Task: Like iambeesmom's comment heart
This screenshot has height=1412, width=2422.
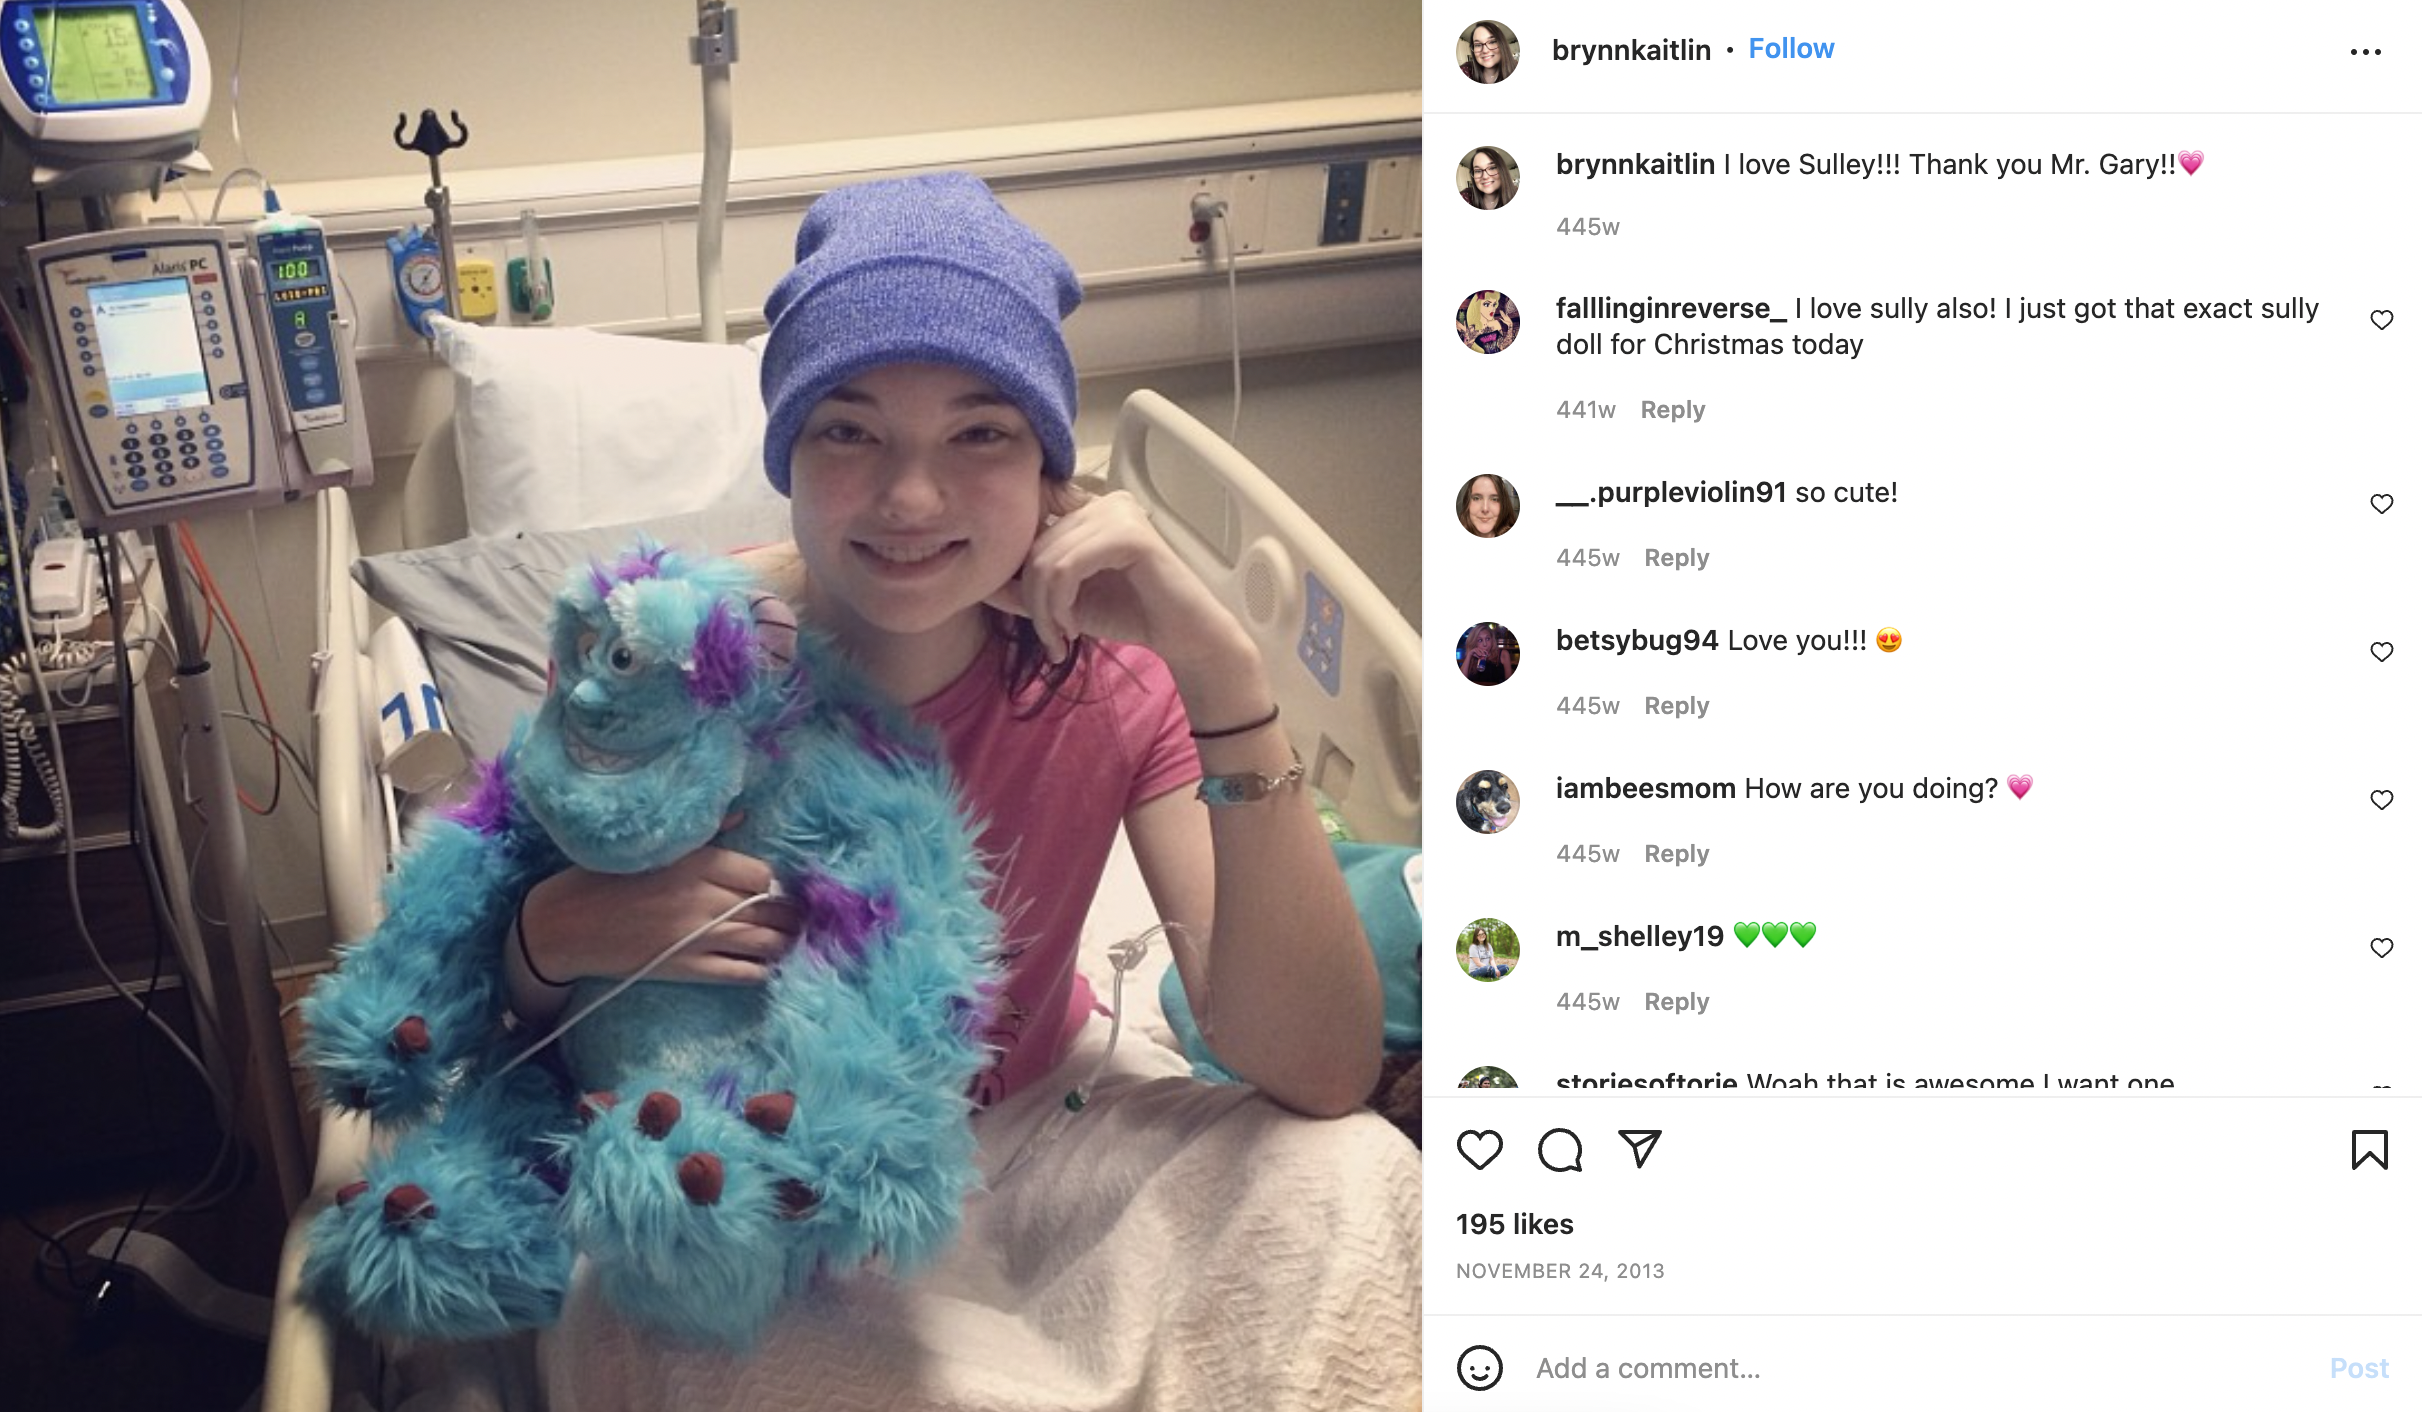Action: pyautogui.click(x=2382, y=800)
